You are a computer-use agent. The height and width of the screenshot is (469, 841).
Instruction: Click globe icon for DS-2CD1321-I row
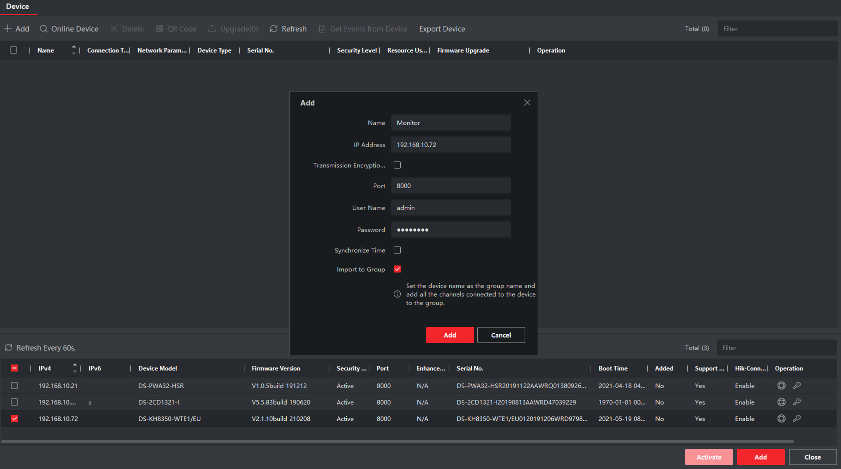pos(781,401)
